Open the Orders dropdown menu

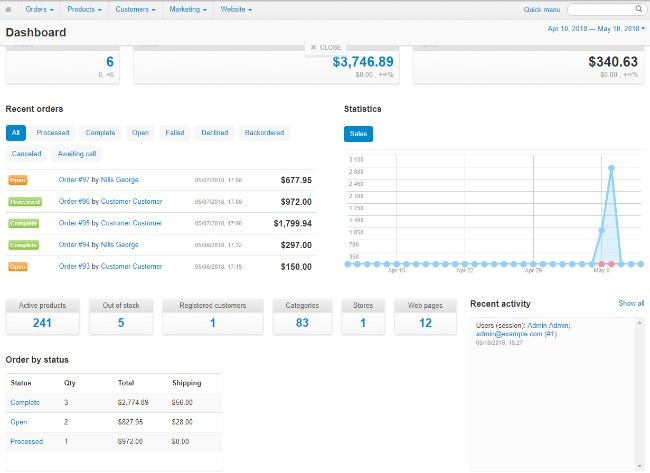41,9
